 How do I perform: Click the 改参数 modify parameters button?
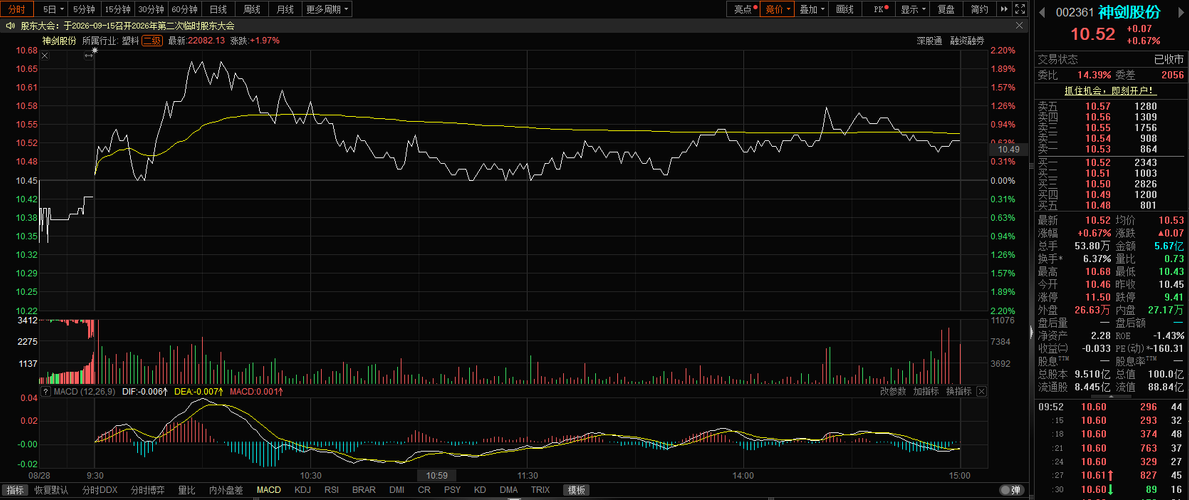(893, 392)
